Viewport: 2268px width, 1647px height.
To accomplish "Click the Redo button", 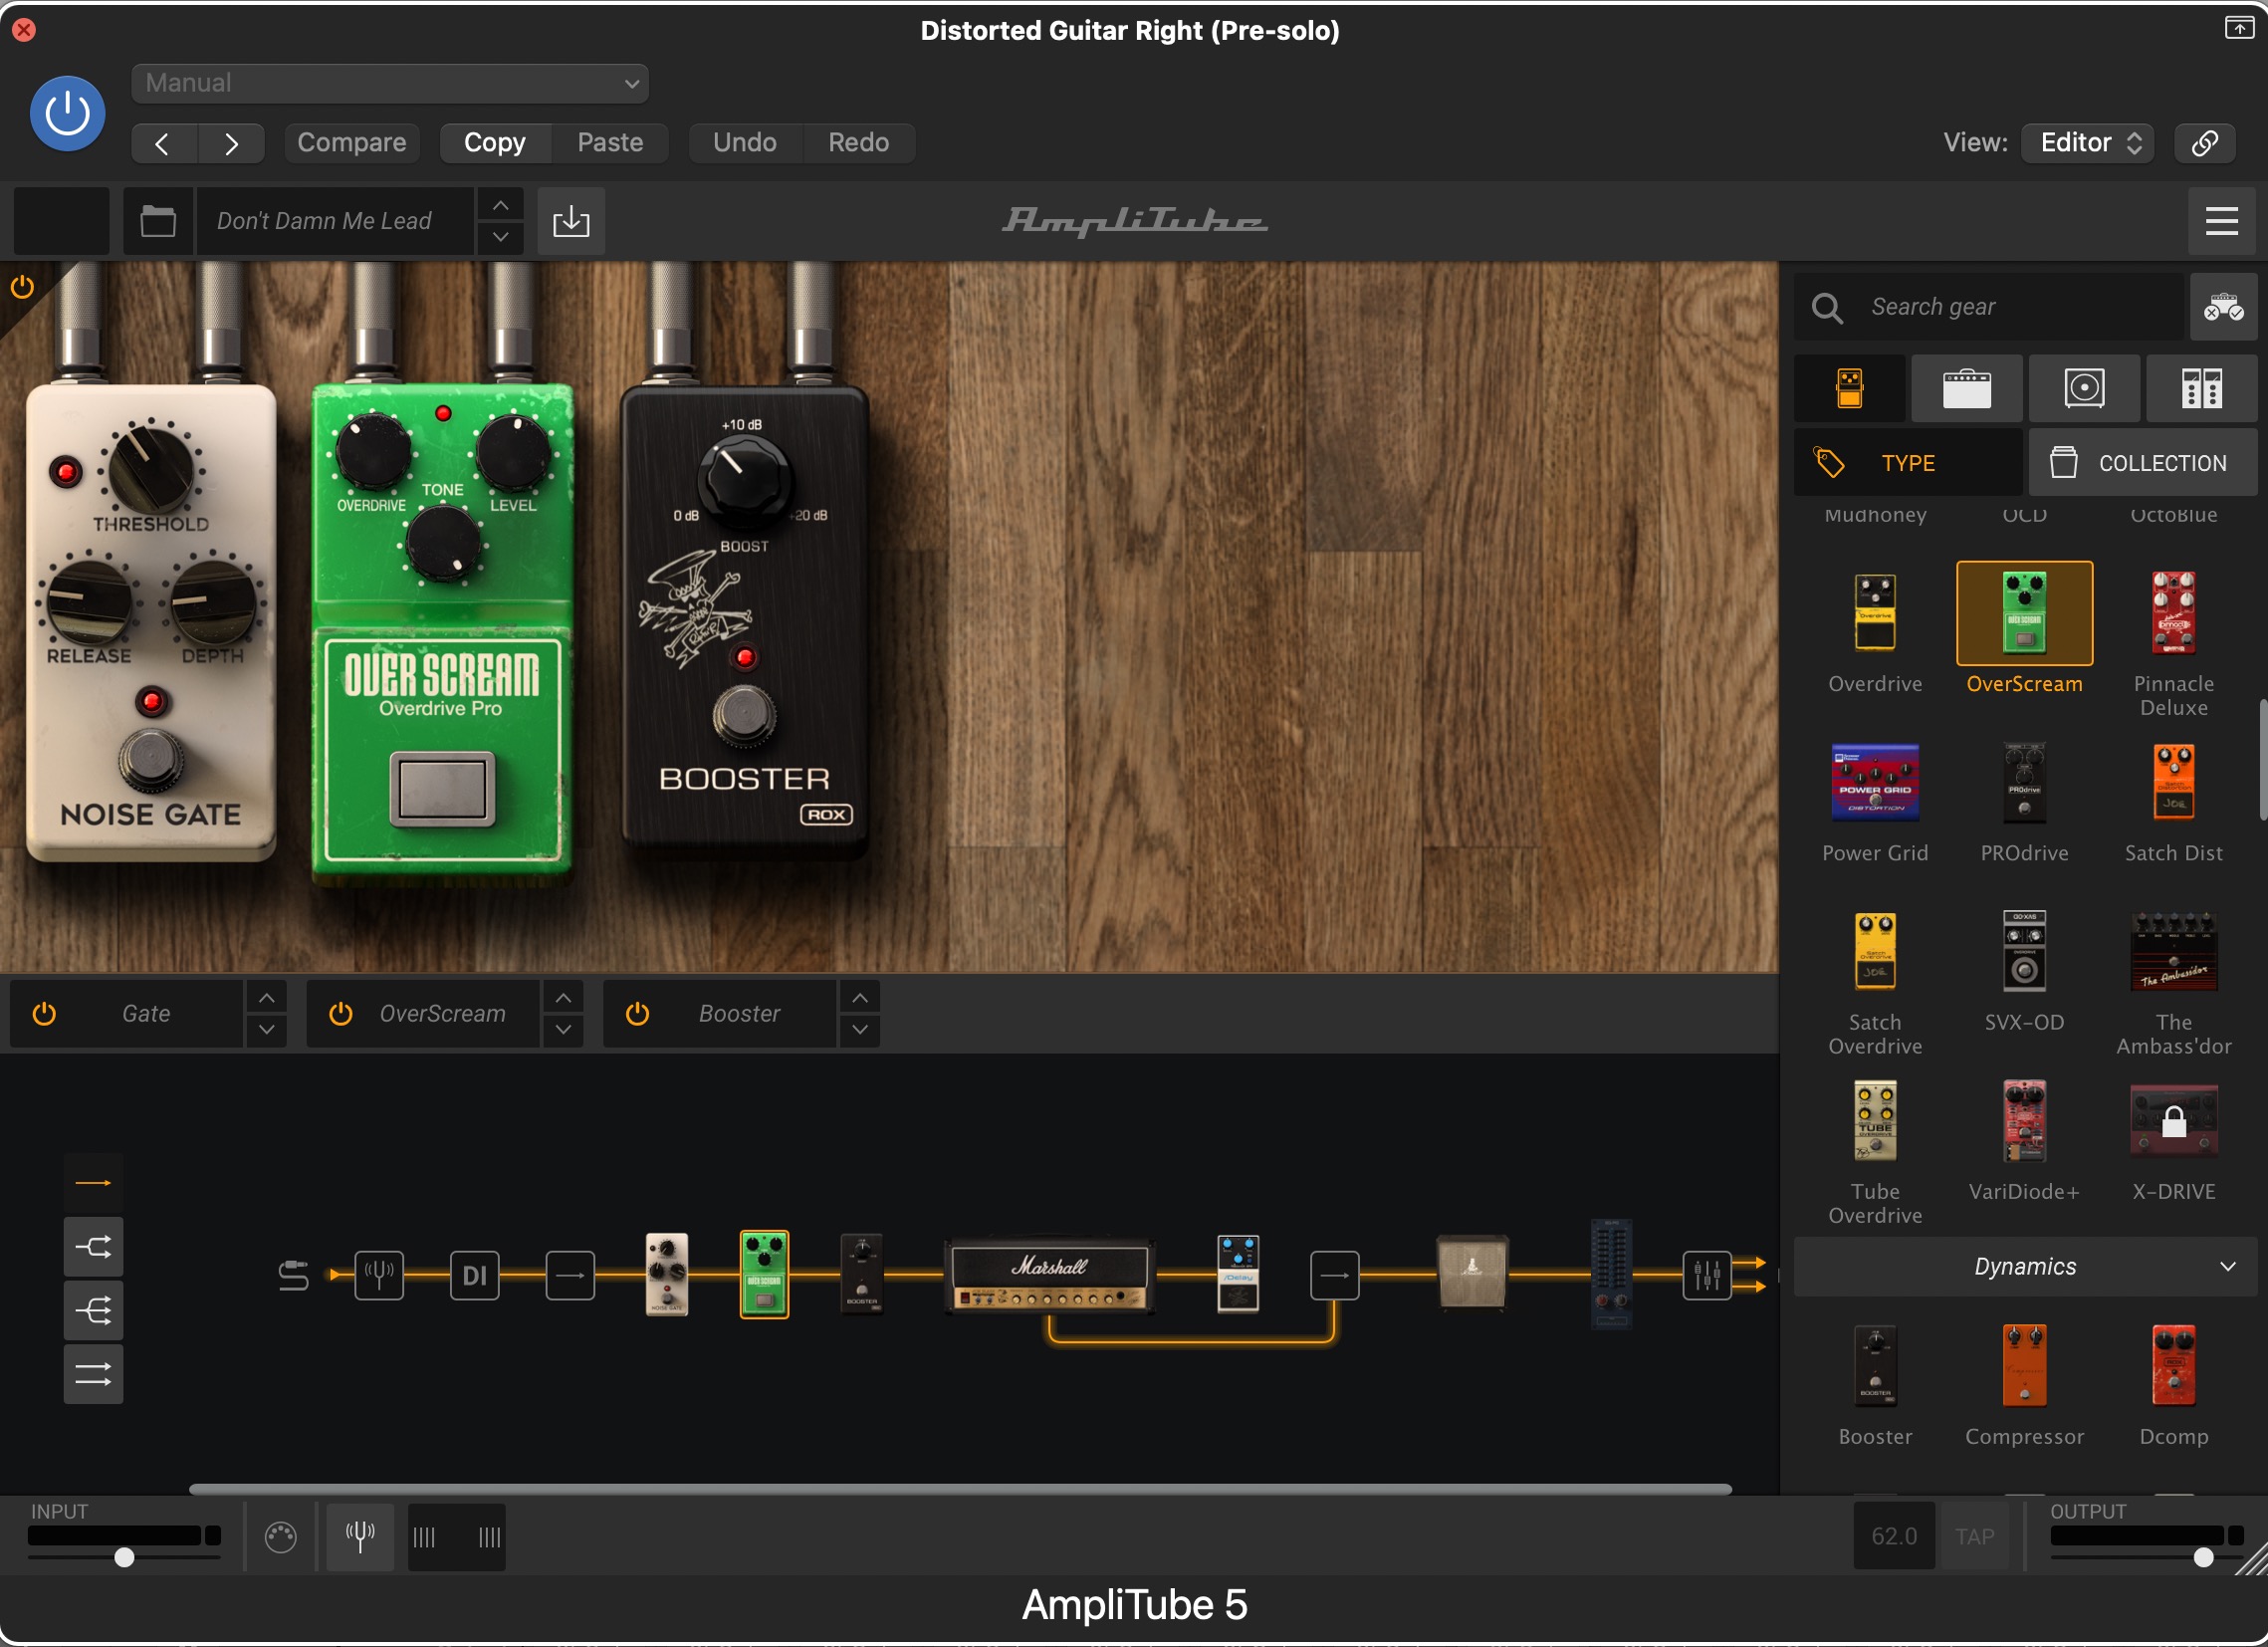I will tap(858, 142).
